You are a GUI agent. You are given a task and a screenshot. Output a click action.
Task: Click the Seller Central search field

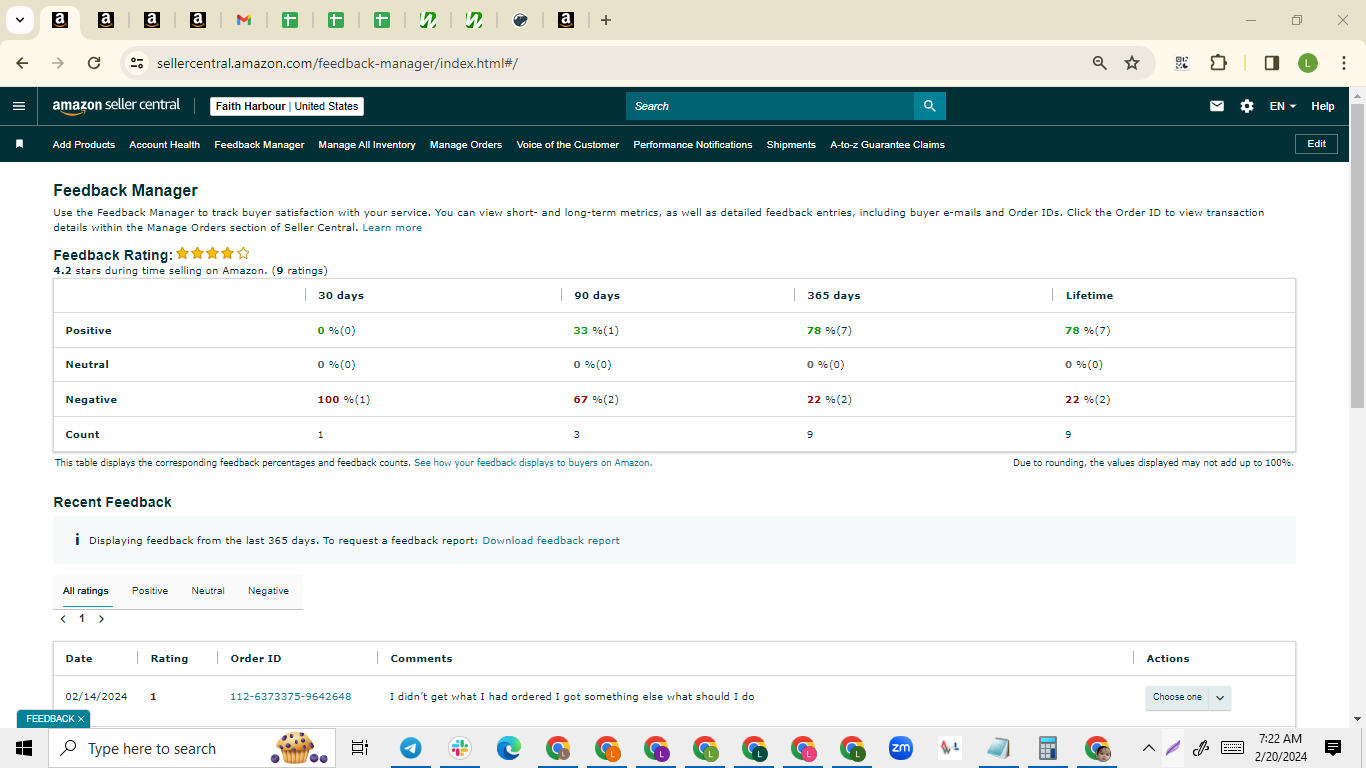[770, 106]
